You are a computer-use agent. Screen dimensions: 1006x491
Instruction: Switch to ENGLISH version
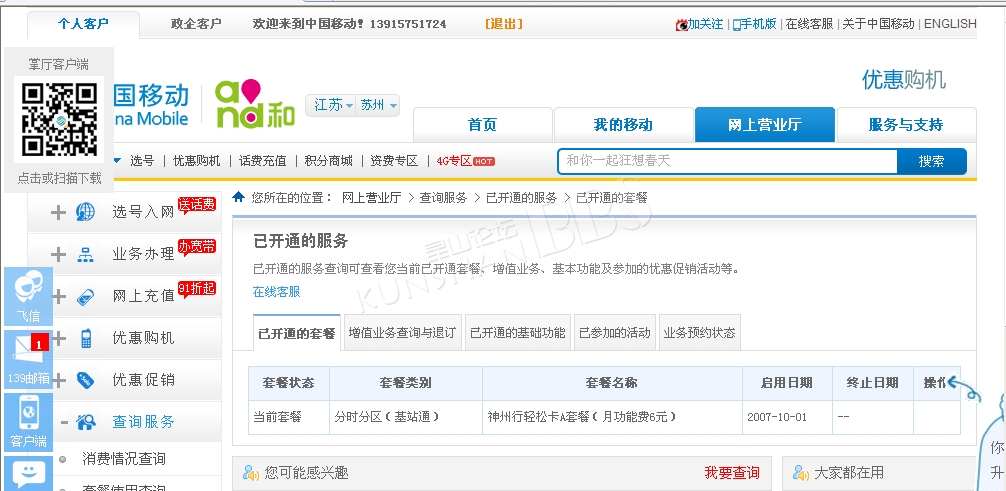click(x=950, y=24)
